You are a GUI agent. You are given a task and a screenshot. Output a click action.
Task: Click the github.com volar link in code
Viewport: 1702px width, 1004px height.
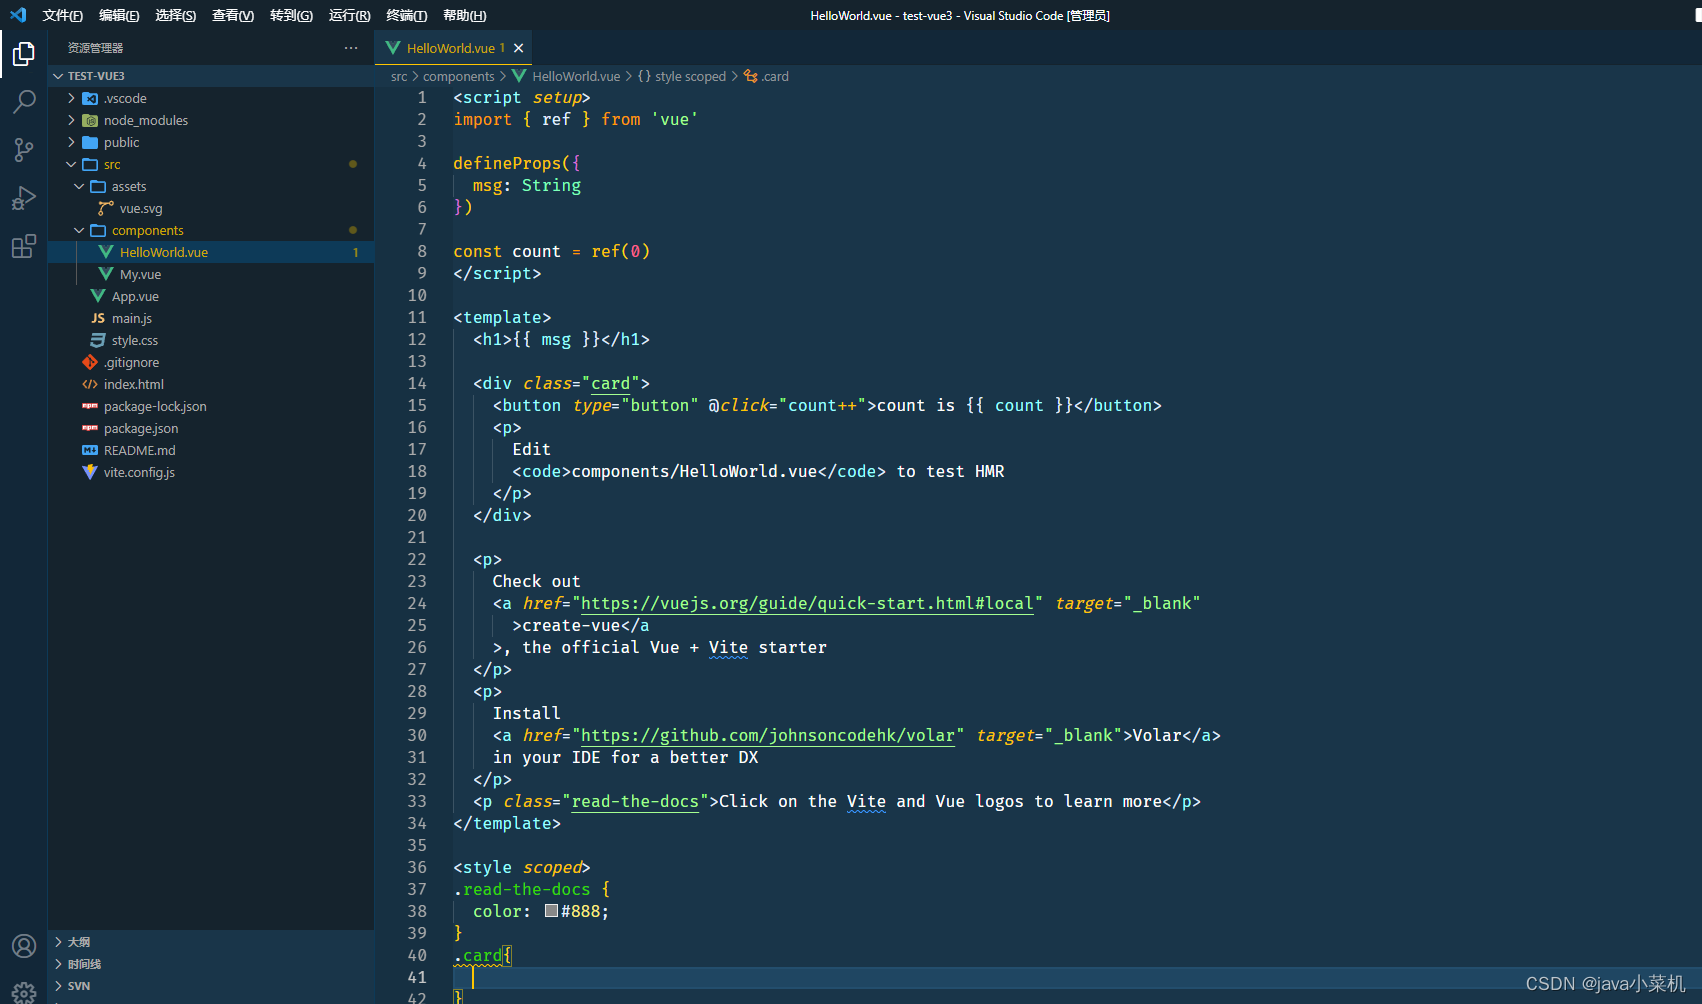(767, 736)
